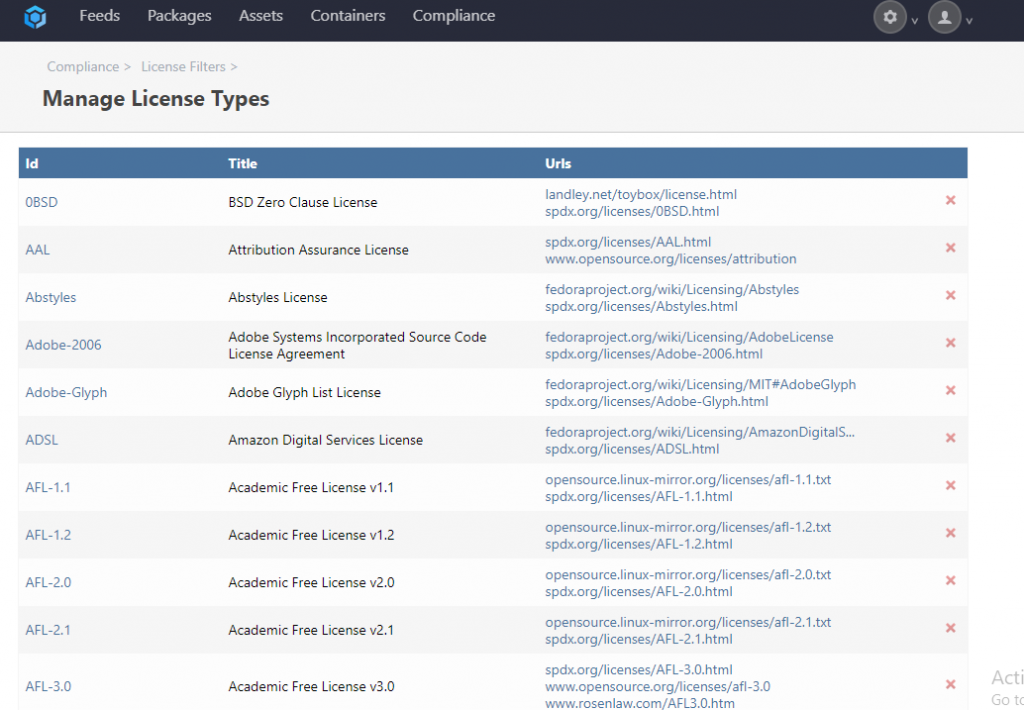
Task: Open spdx.org/licenses/AFL-1.1.html link
Action: click(639, 496)
